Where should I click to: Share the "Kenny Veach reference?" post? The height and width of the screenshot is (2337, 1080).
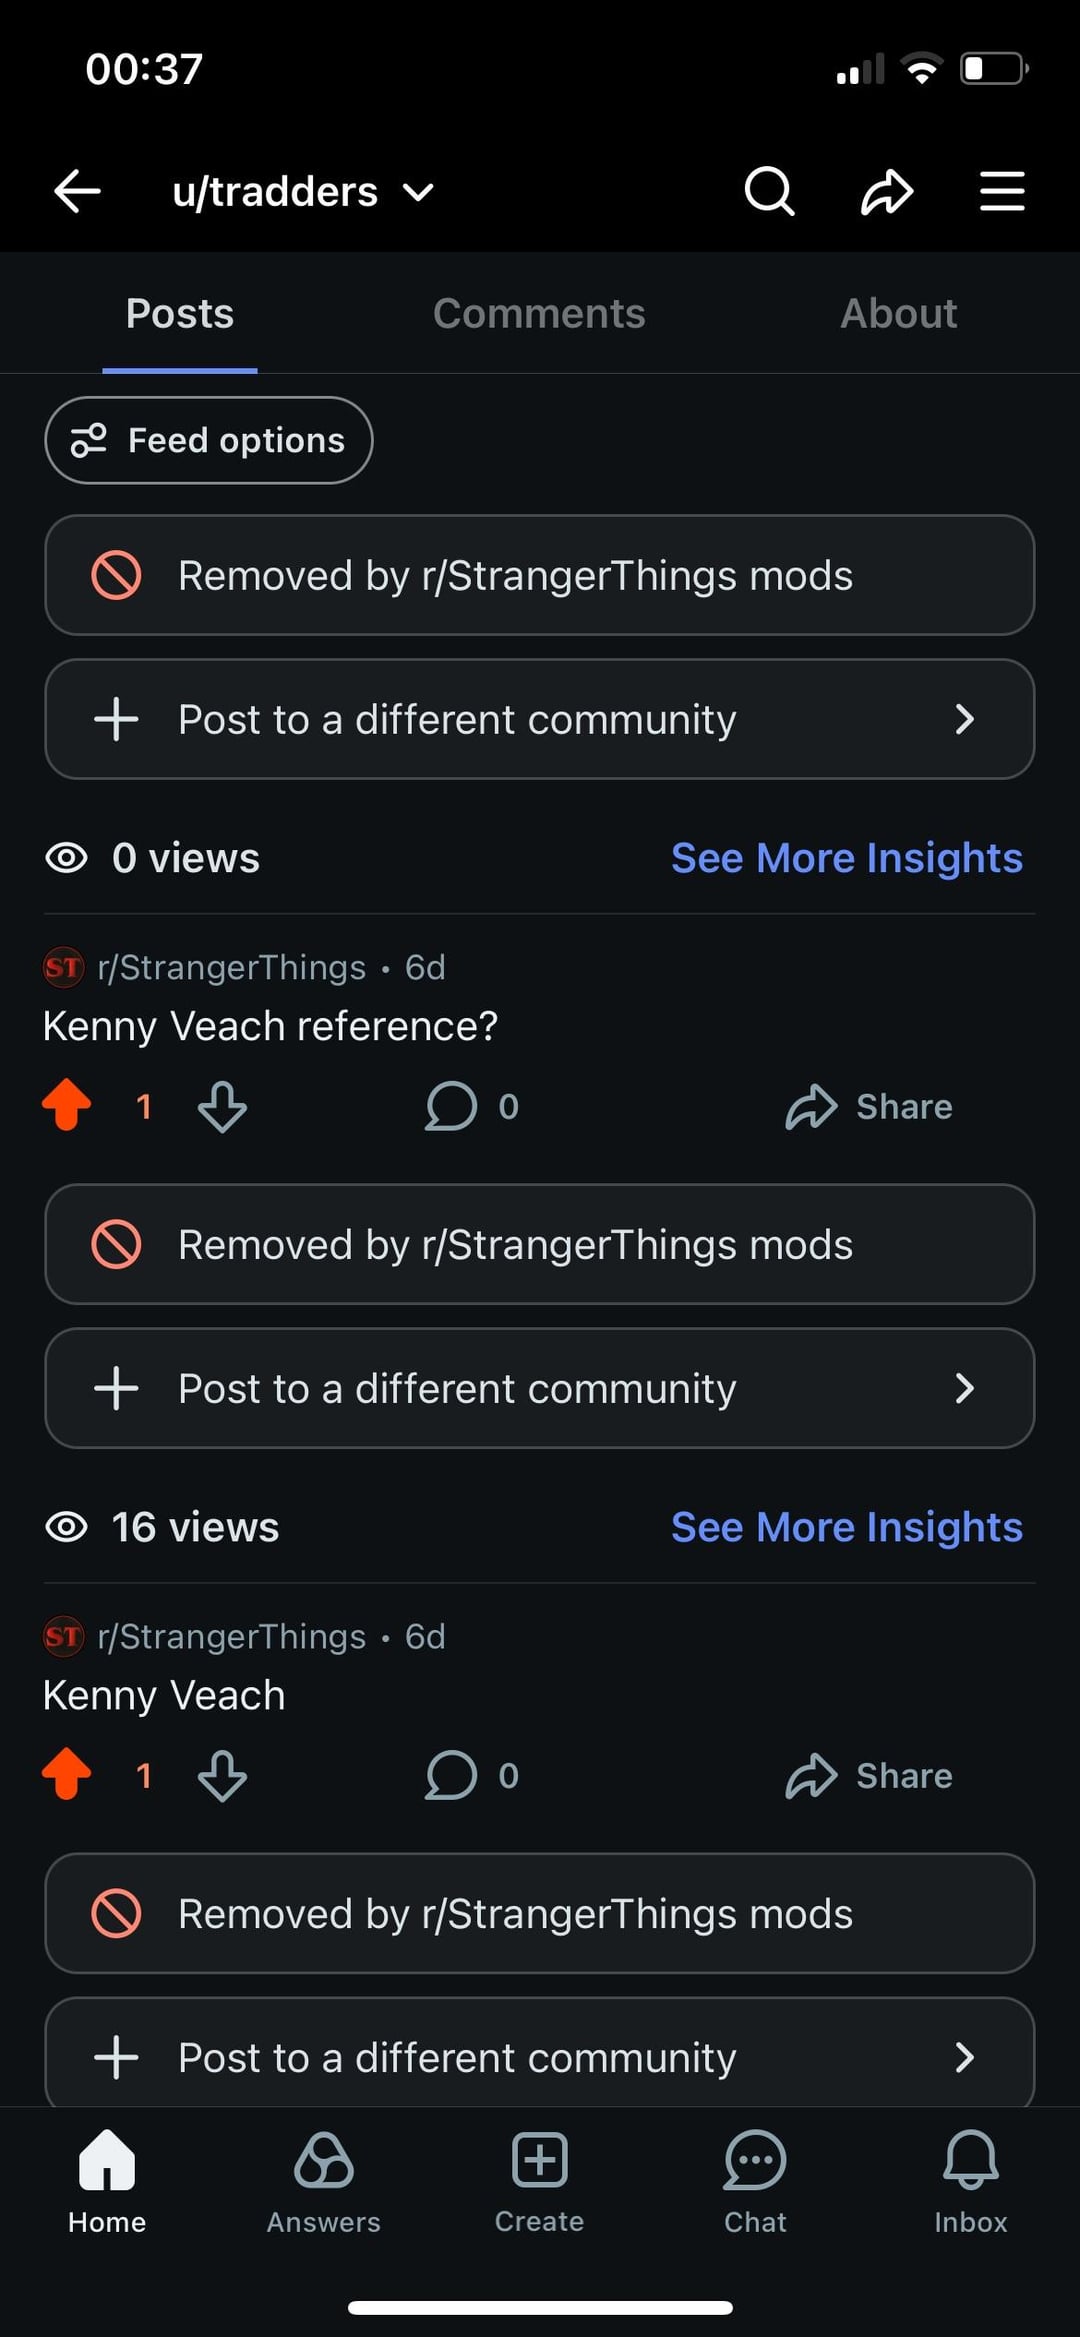pos(869,1106)
